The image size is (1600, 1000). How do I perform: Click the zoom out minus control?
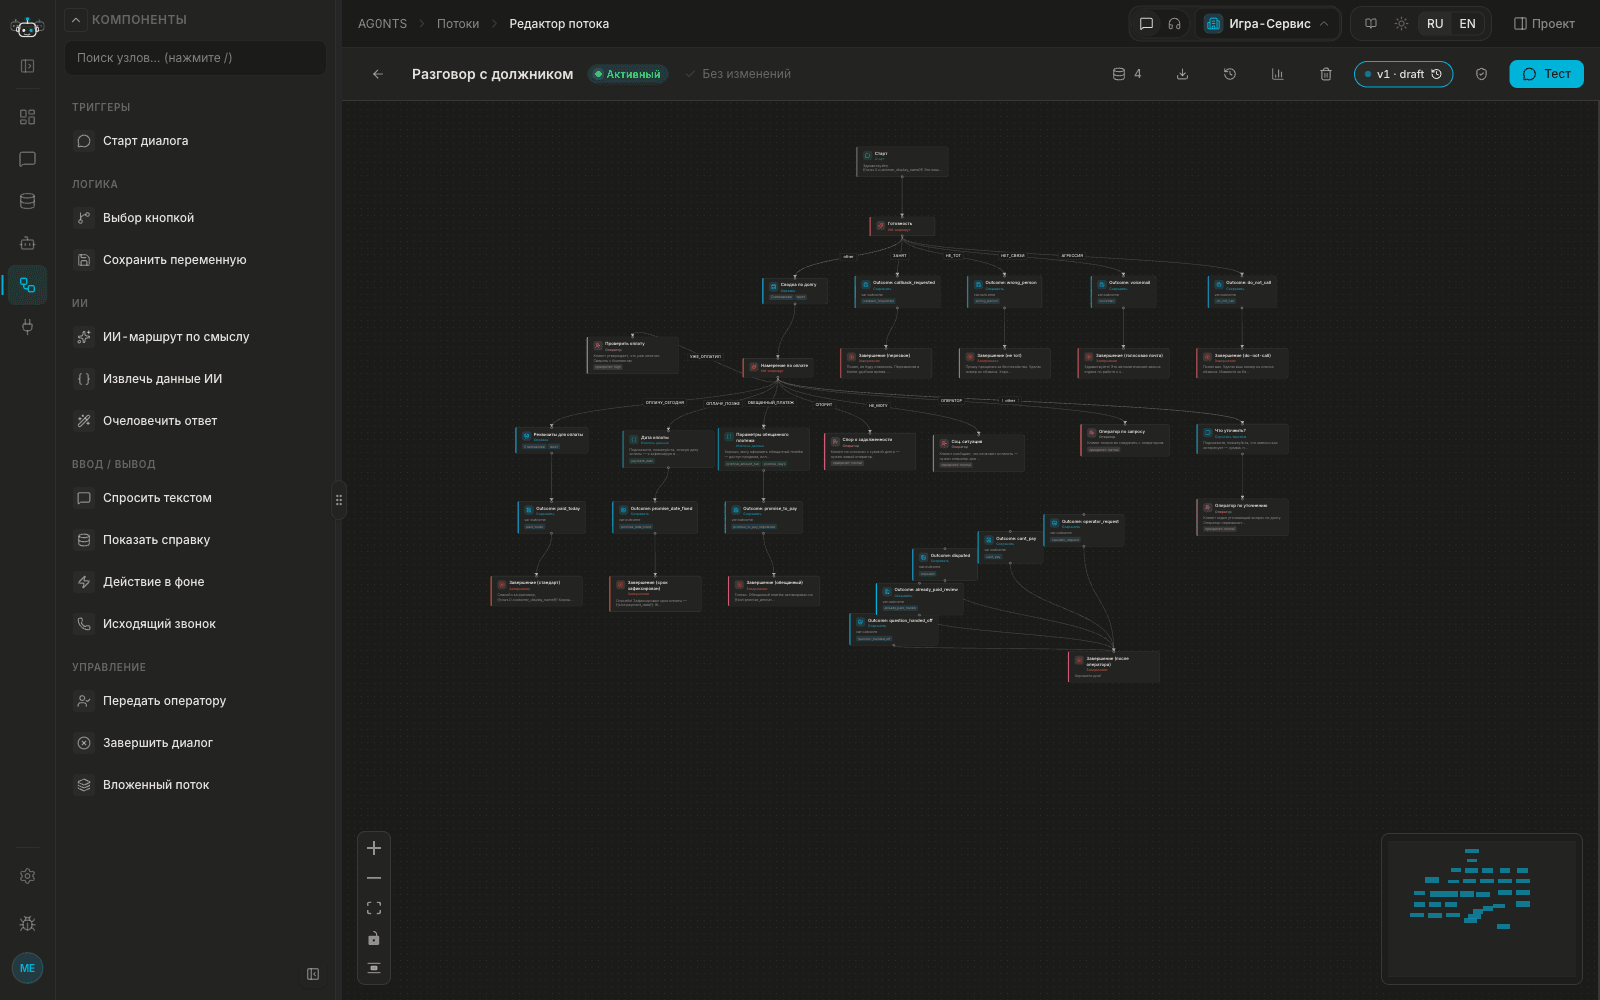374,878
